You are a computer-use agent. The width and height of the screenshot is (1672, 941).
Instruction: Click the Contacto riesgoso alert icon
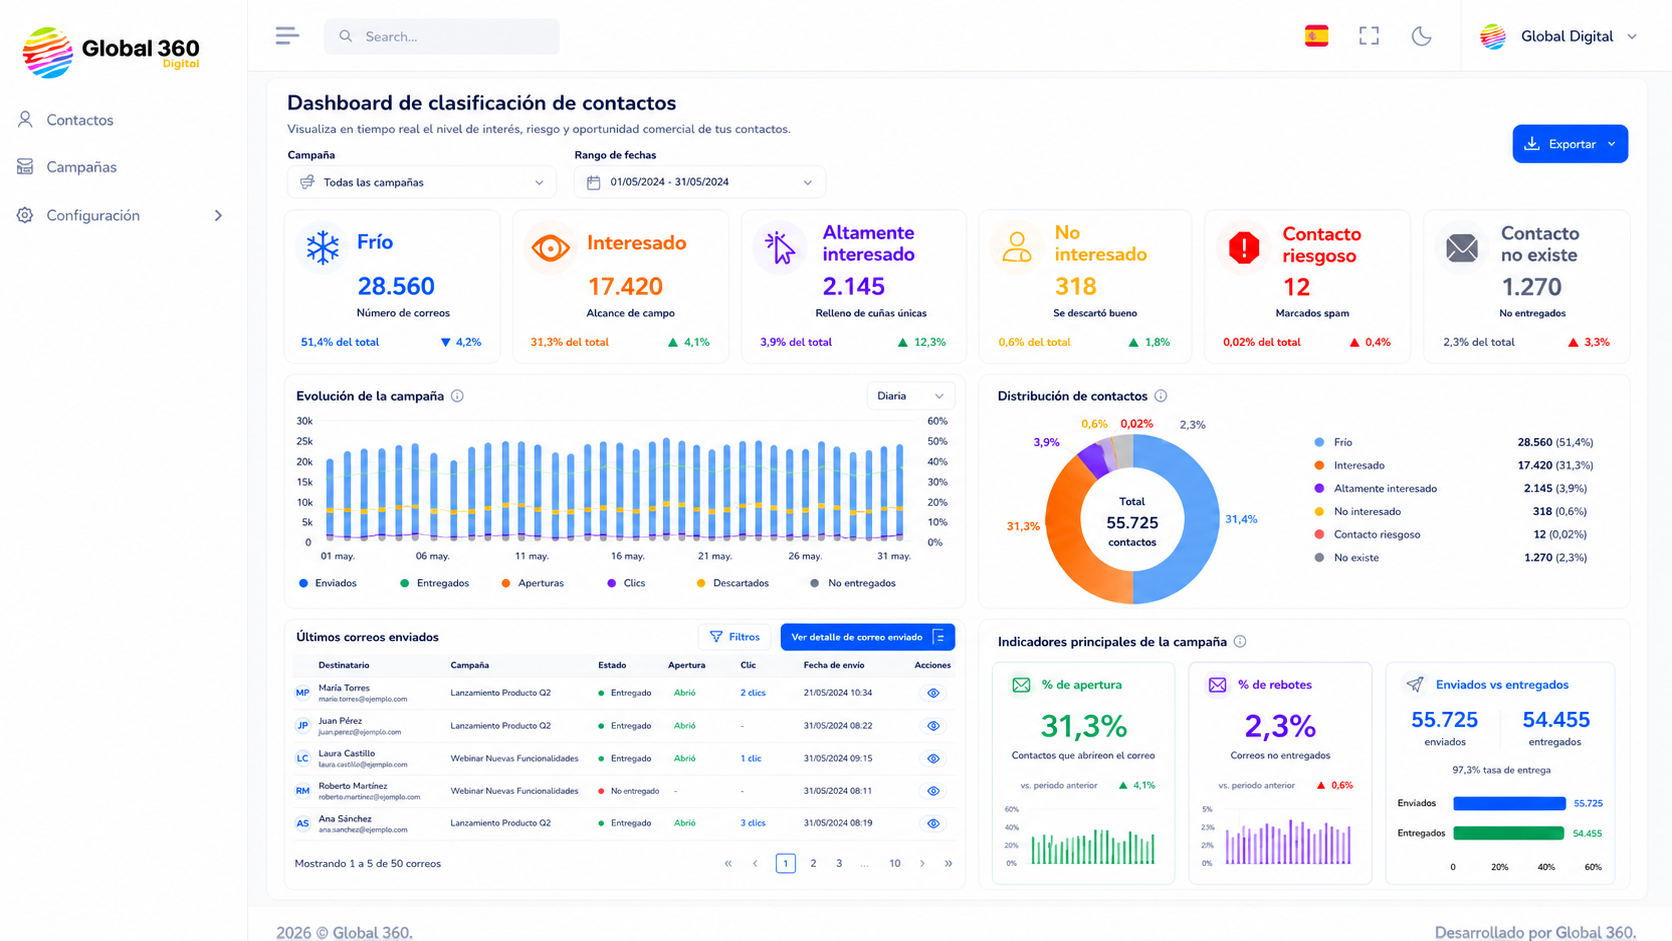(1244, 247)
